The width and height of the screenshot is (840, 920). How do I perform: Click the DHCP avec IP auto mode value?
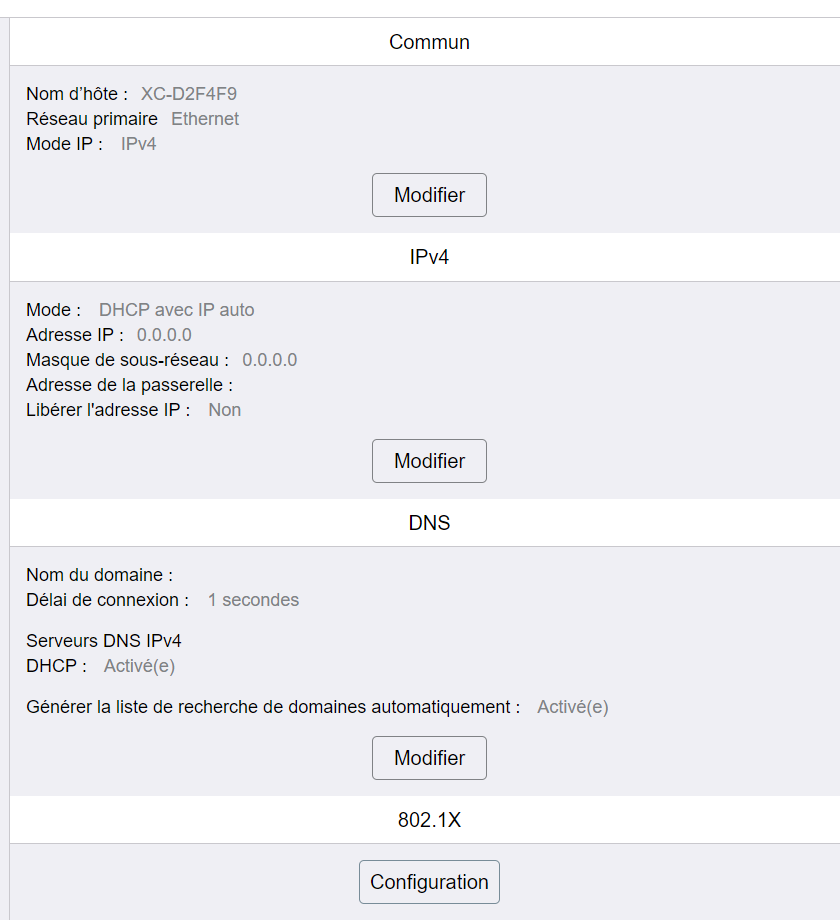click(177, 310)
